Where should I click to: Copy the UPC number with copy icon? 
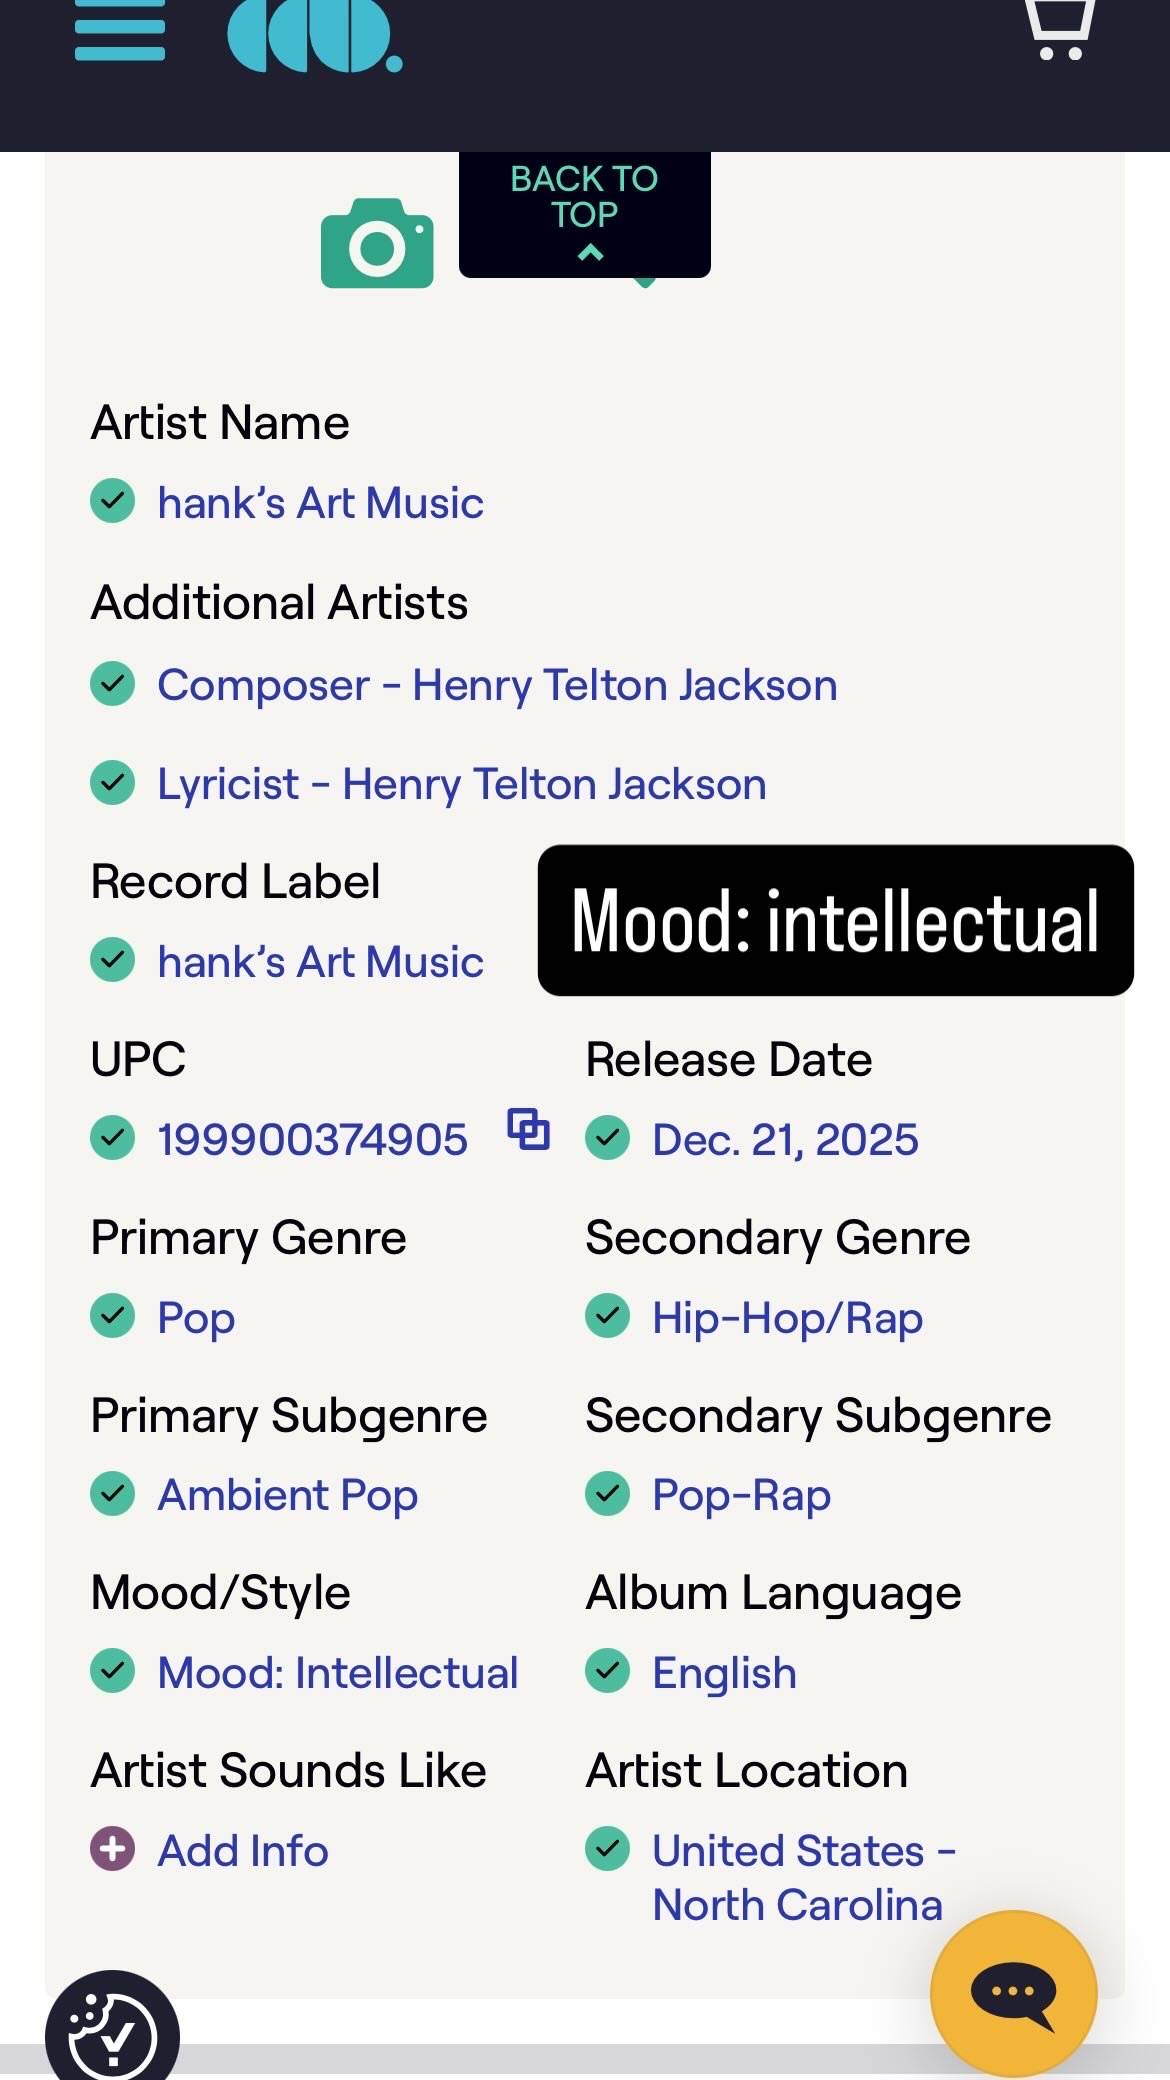[x=529, y=1130]
